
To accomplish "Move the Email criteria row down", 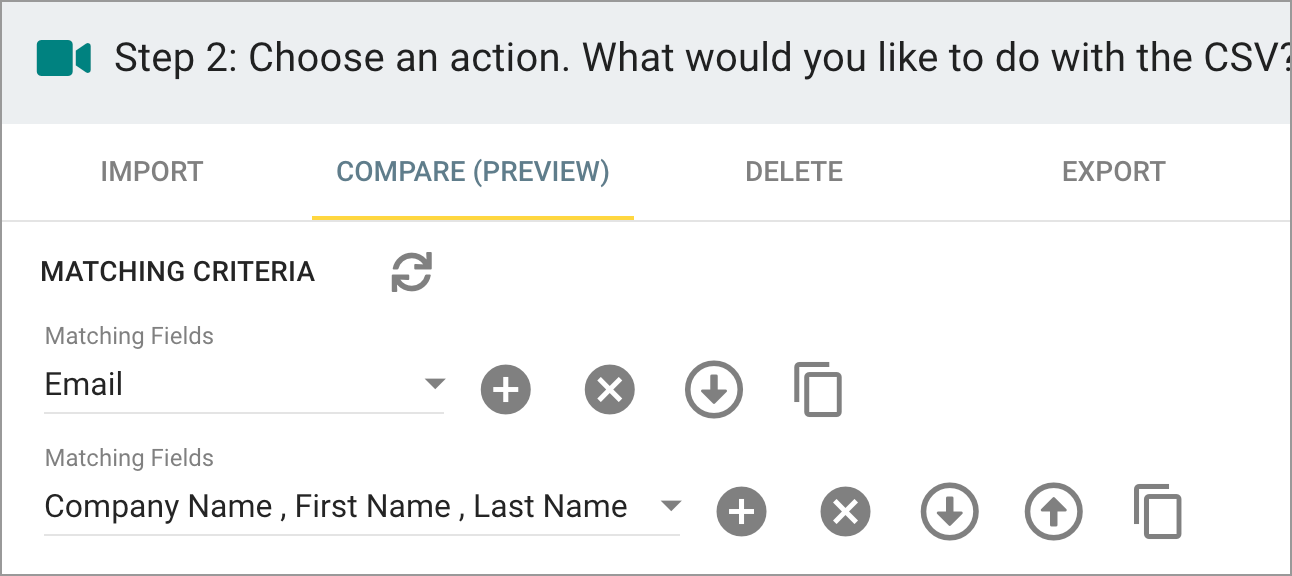I will (714, 389).
